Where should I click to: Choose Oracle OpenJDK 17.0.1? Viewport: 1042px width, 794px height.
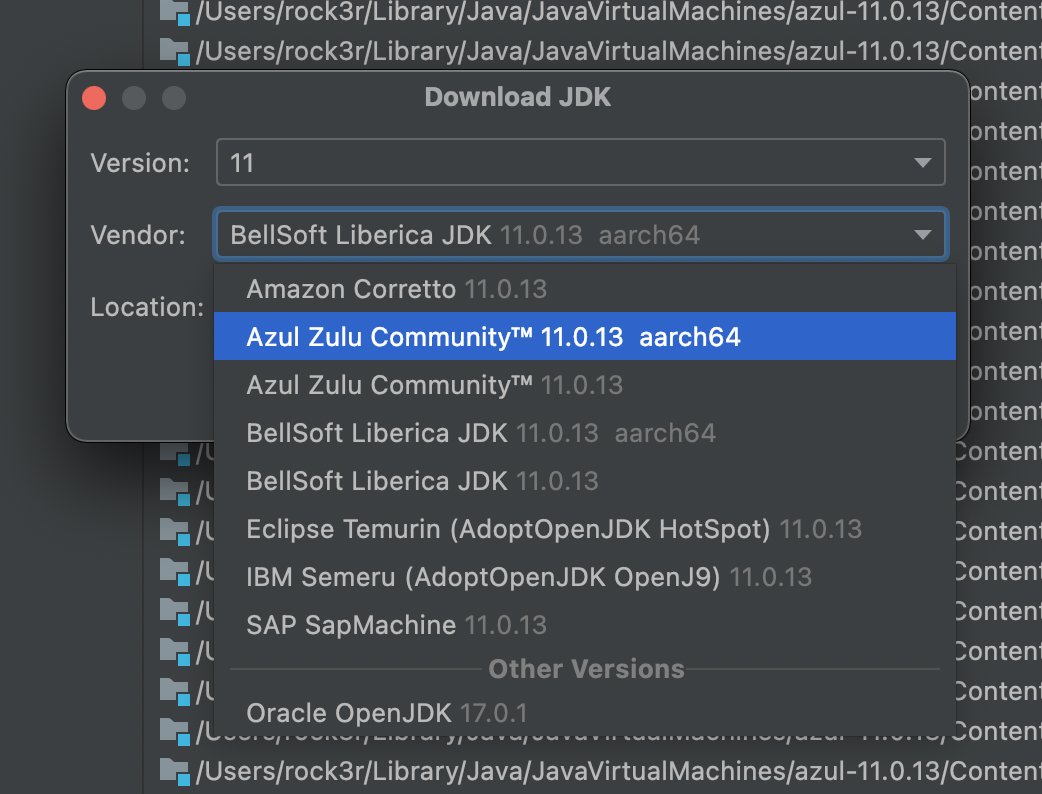pos(585,713)
